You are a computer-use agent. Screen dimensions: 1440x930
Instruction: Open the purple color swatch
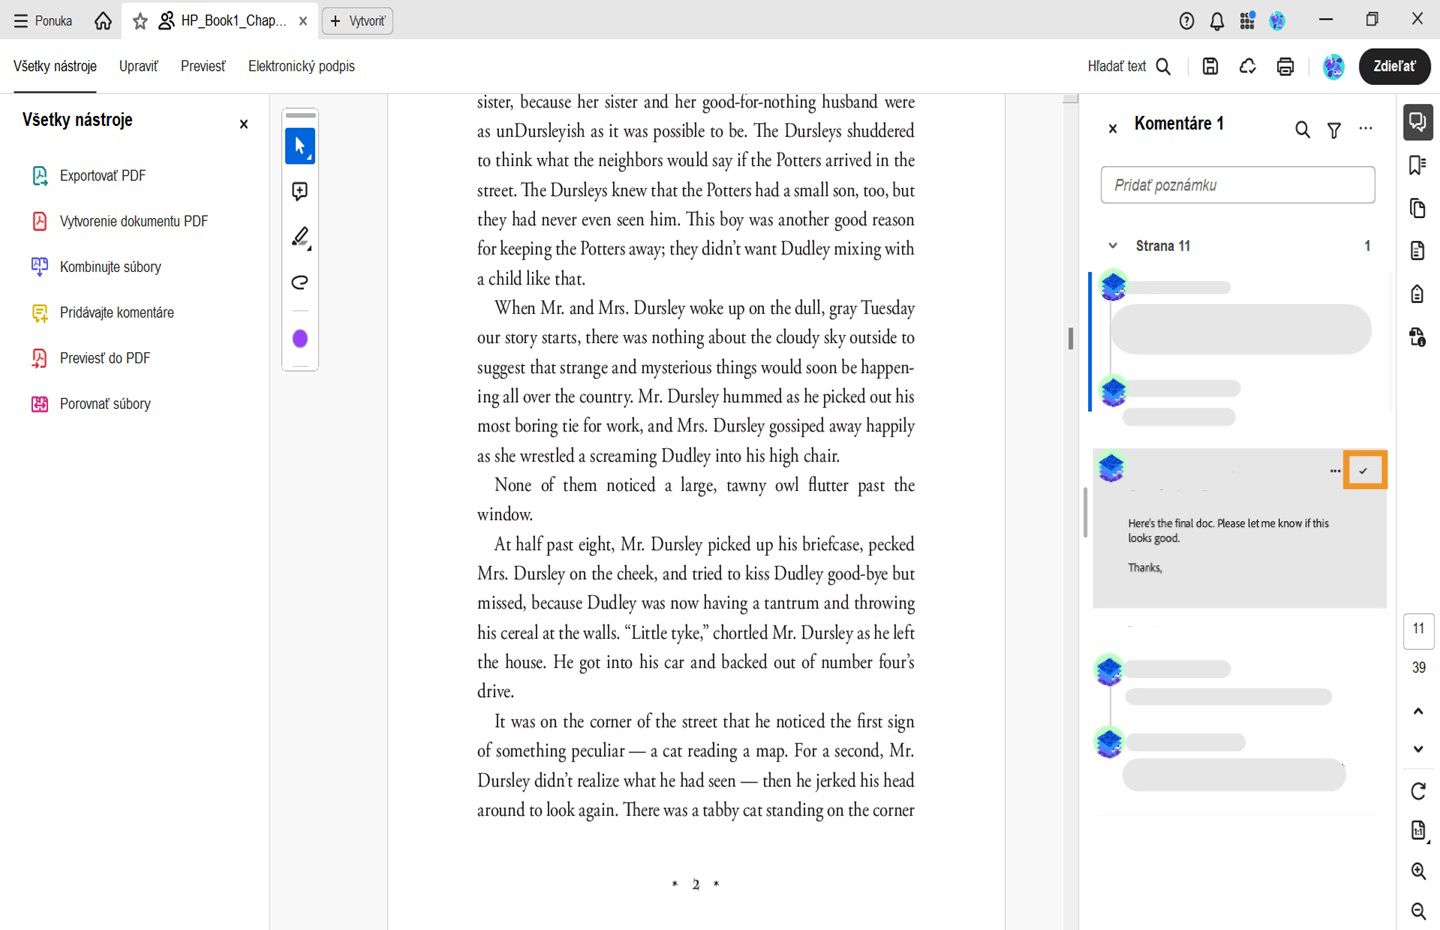coord(300,339)
